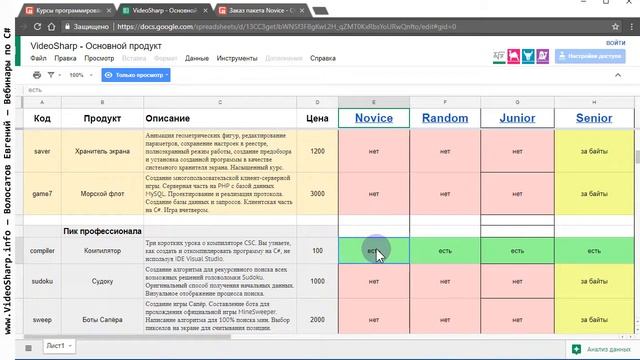This screenshot has width=640, height=360.
Task: Click the Анализ данных explore button
Action: tap(601, 349)
